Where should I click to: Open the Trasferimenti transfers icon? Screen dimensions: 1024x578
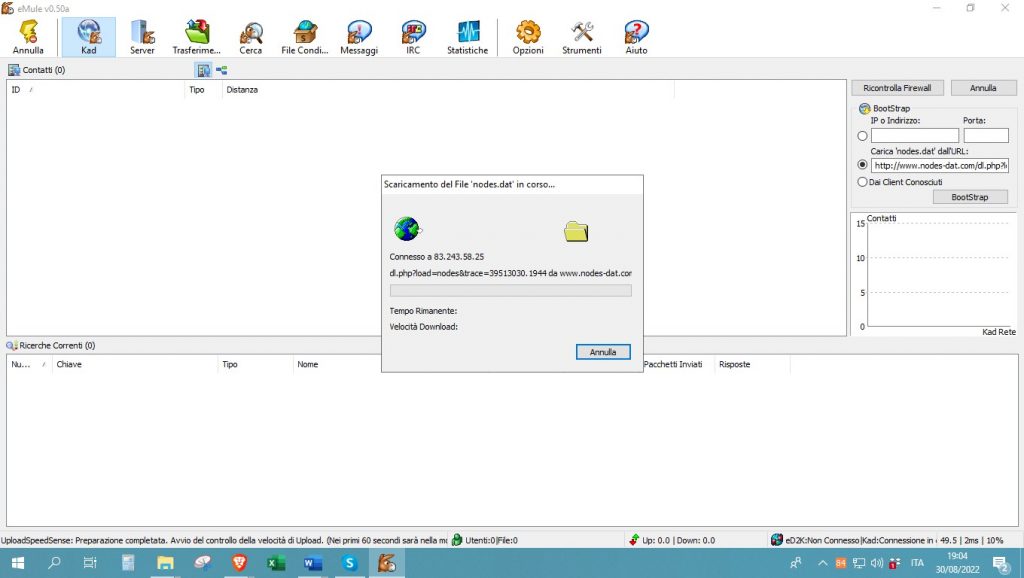point(196,37)
